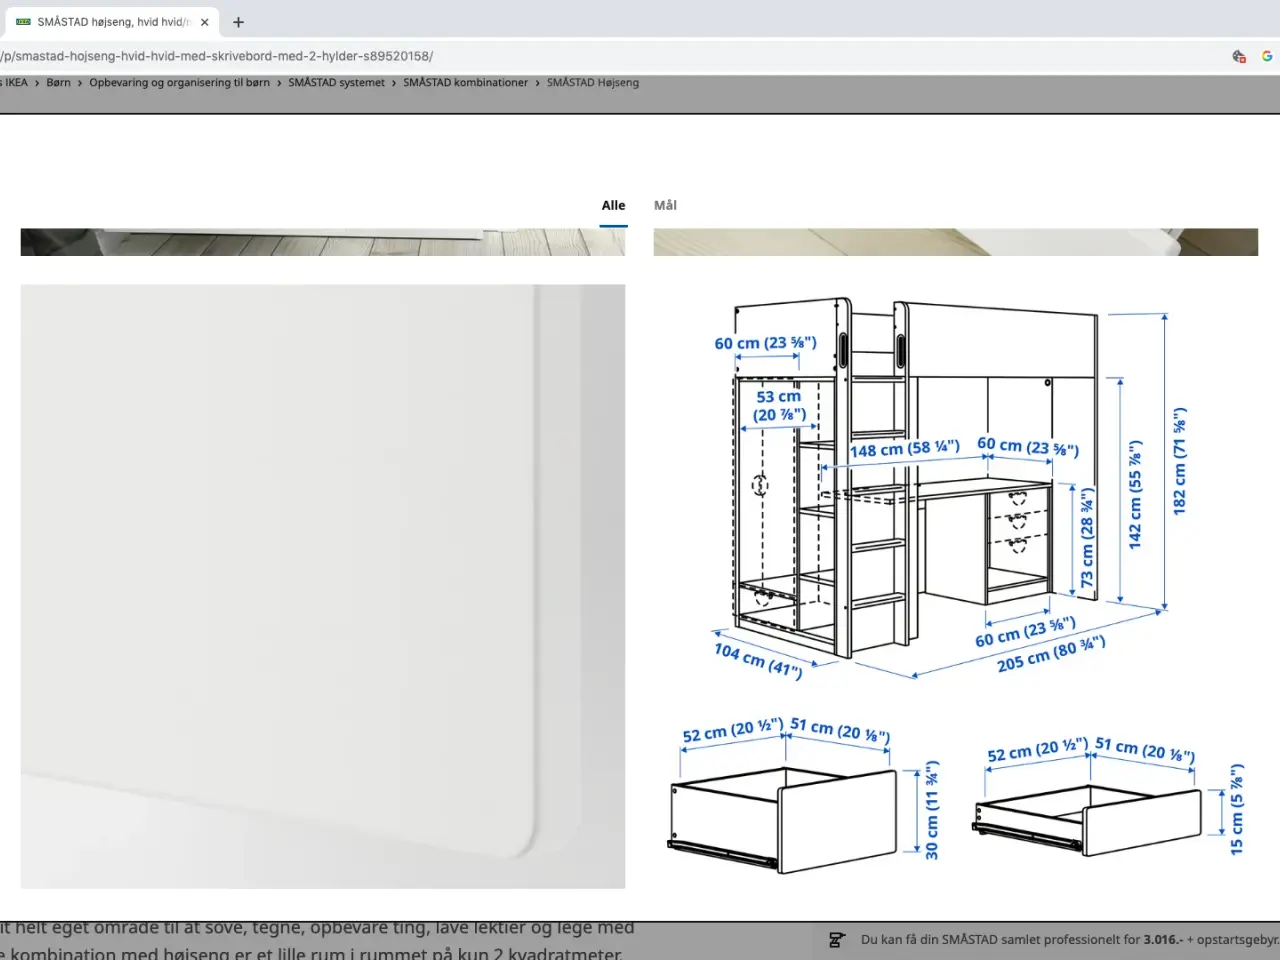Switch to the Mål tab

coord(665,205)
